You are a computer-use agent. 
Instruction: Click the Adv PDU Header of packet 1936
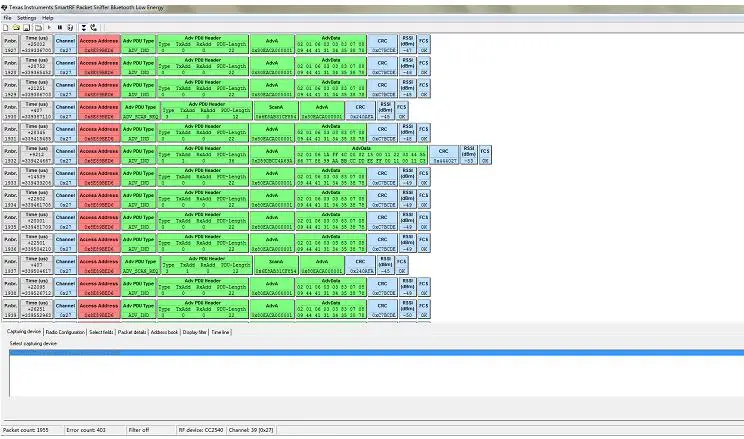coord(203,243)
